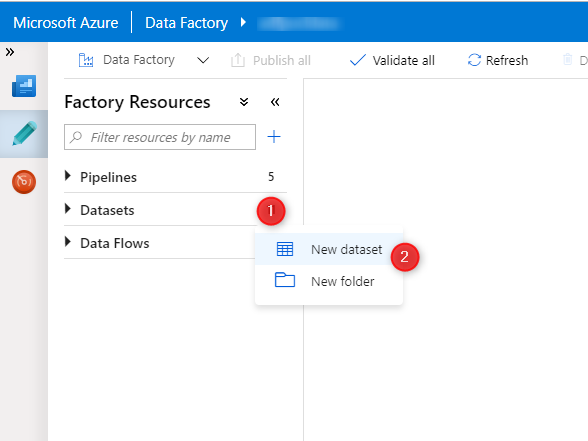Click the Refresh circular arrows icon
Screen dimensions: 588x441
point(474,60)
